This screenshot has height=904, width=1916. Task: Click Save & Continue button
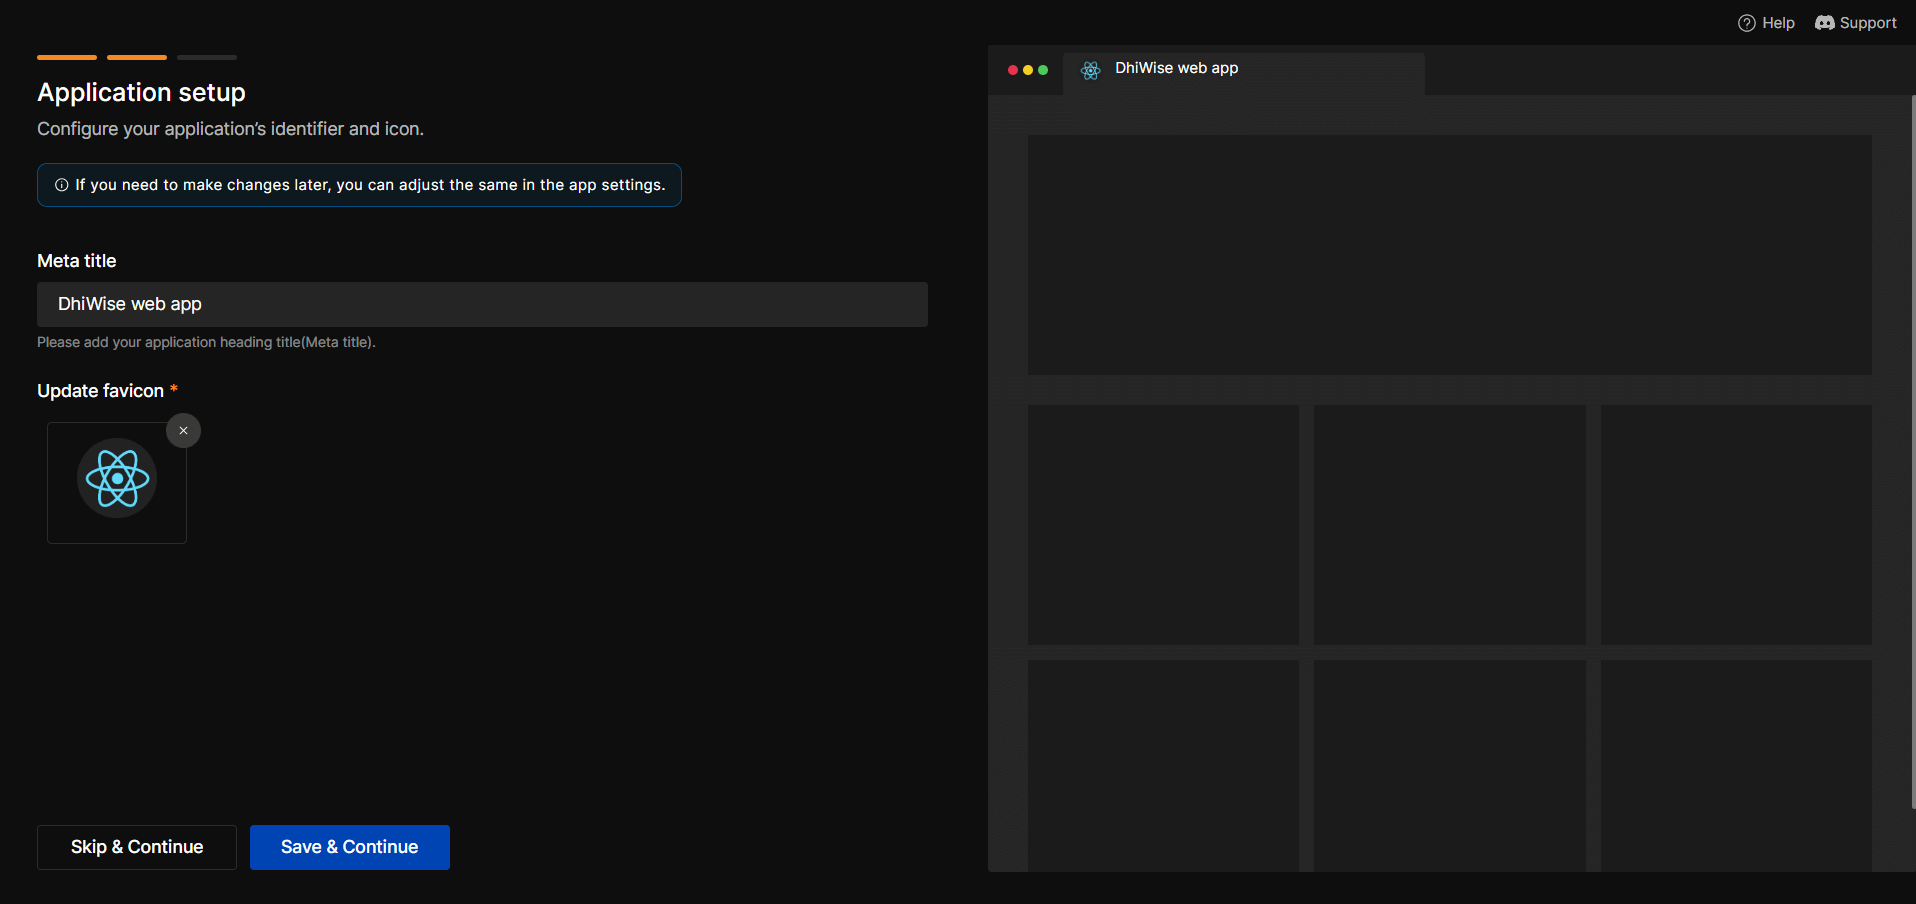(350, 847)
